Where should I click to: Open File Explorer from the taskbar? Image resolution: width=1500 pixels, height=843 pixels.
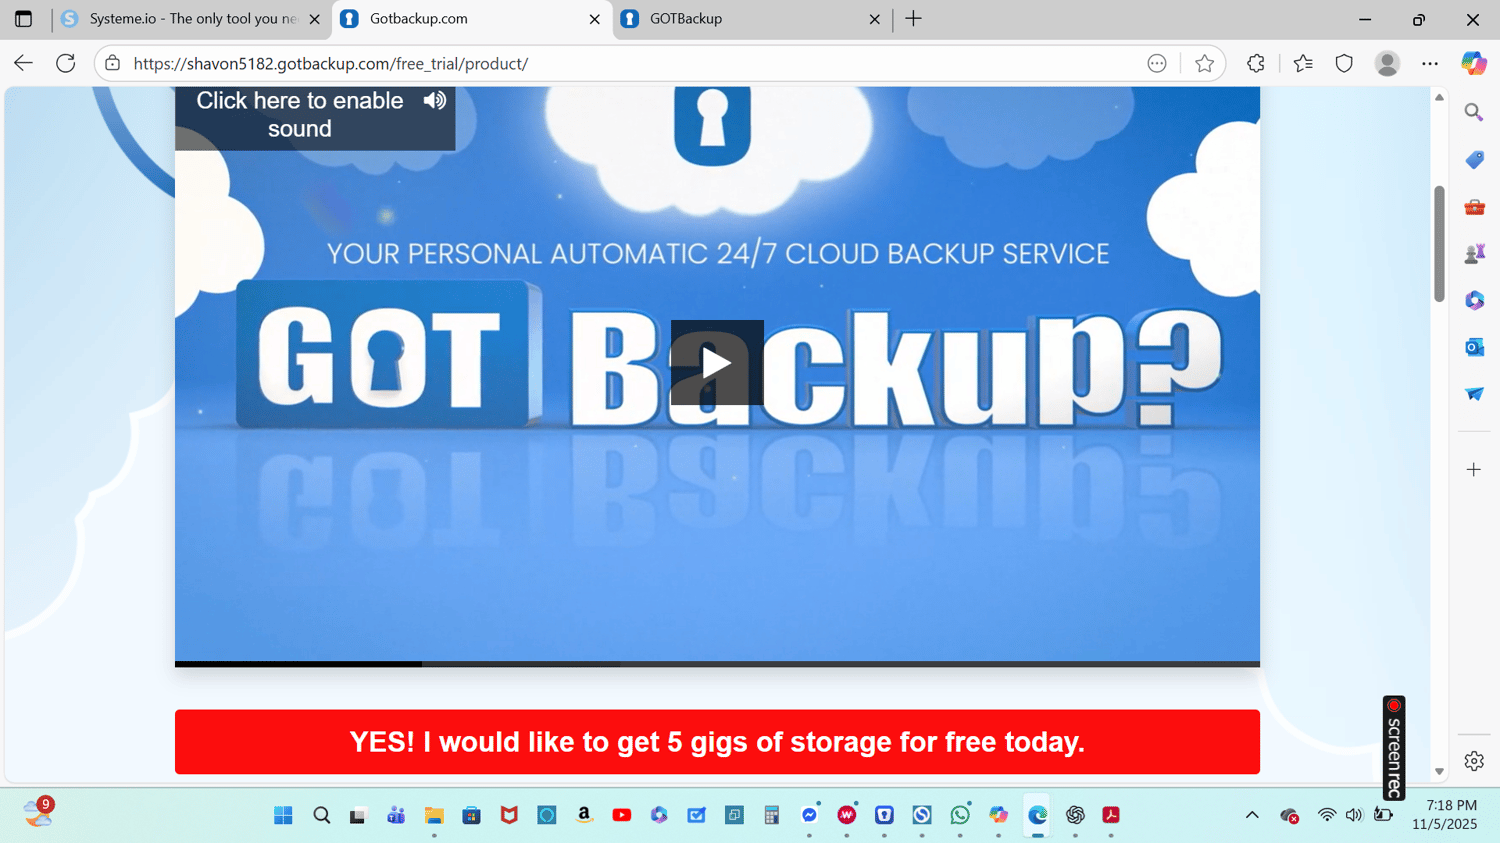pos(434,815)
